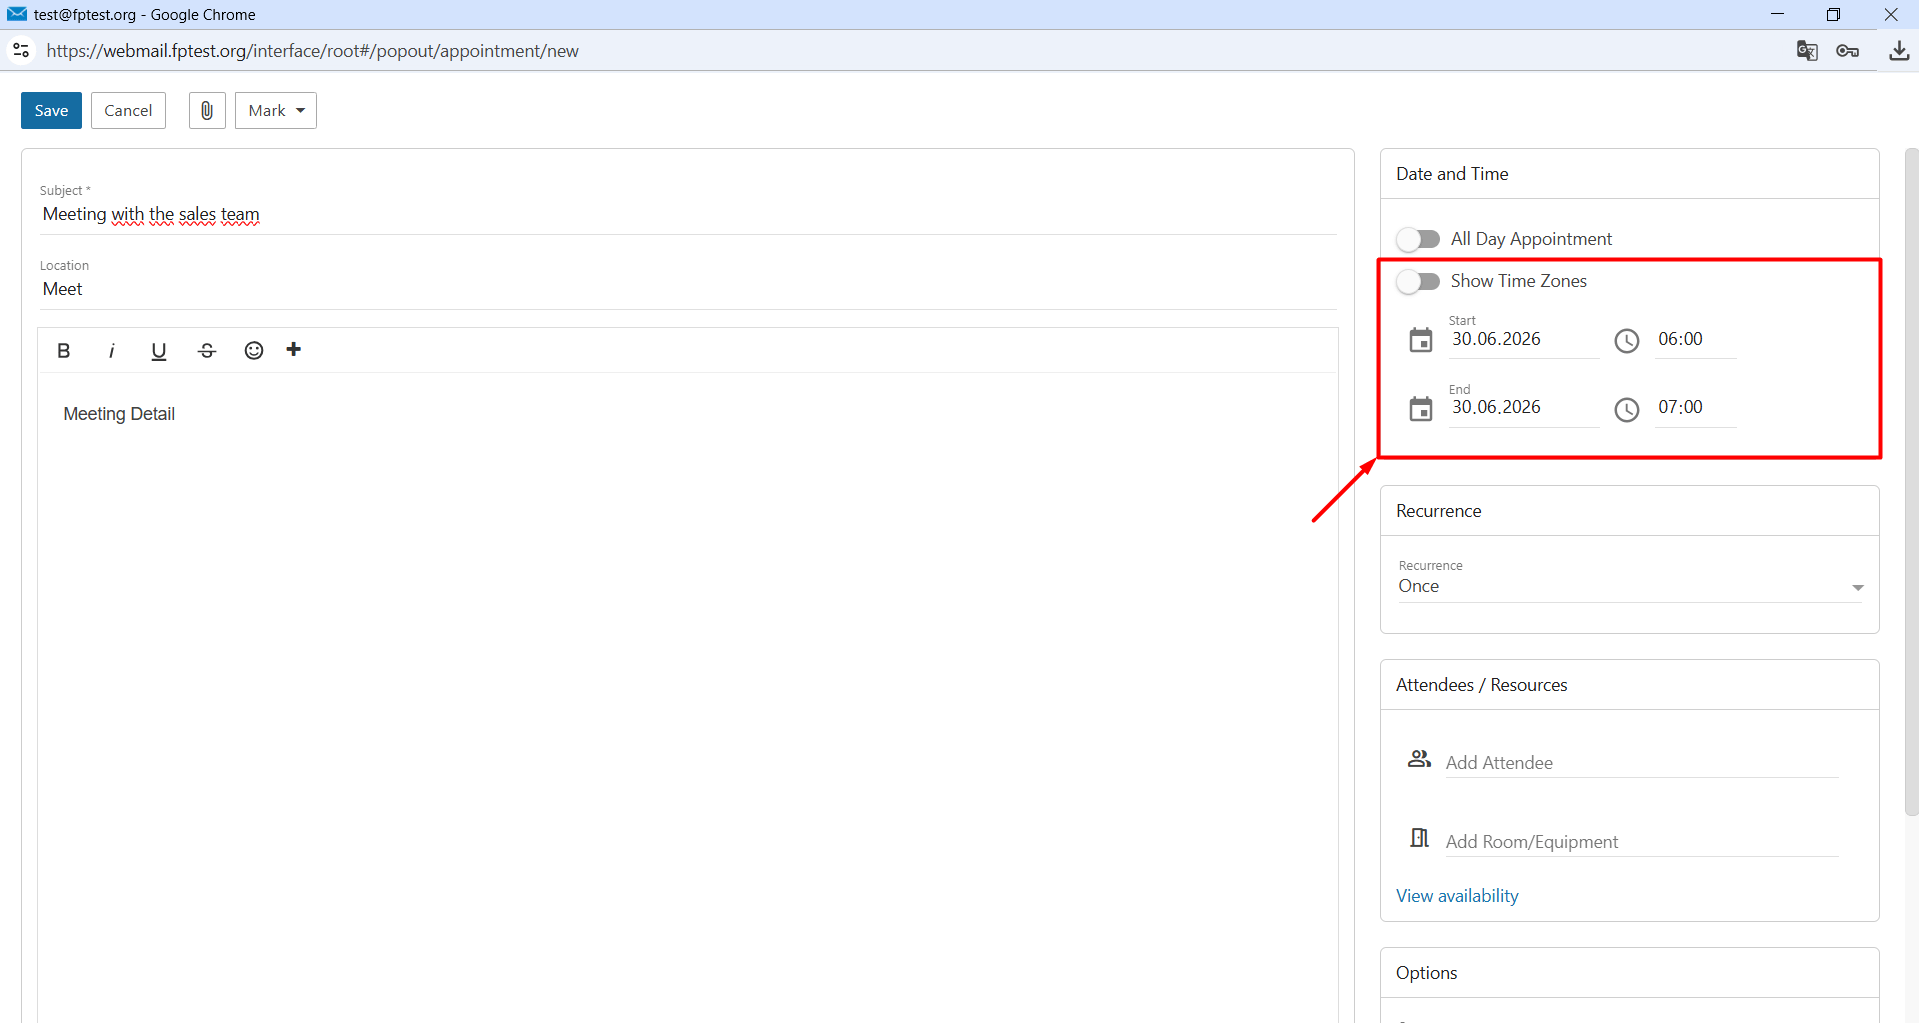Edit the Start date 30.06.2026 field
Screen dimensions: 1919x1023
(1523, 340)
